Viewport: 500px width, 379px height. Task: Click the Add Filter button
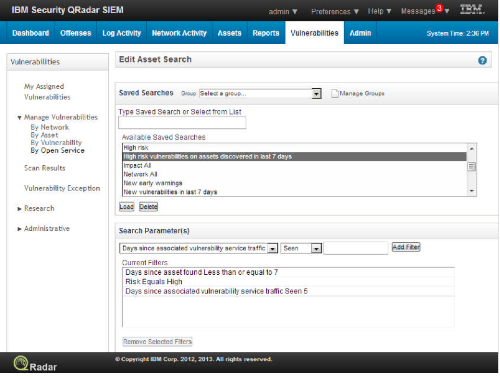pyautogui.click(x=406, y=247)
